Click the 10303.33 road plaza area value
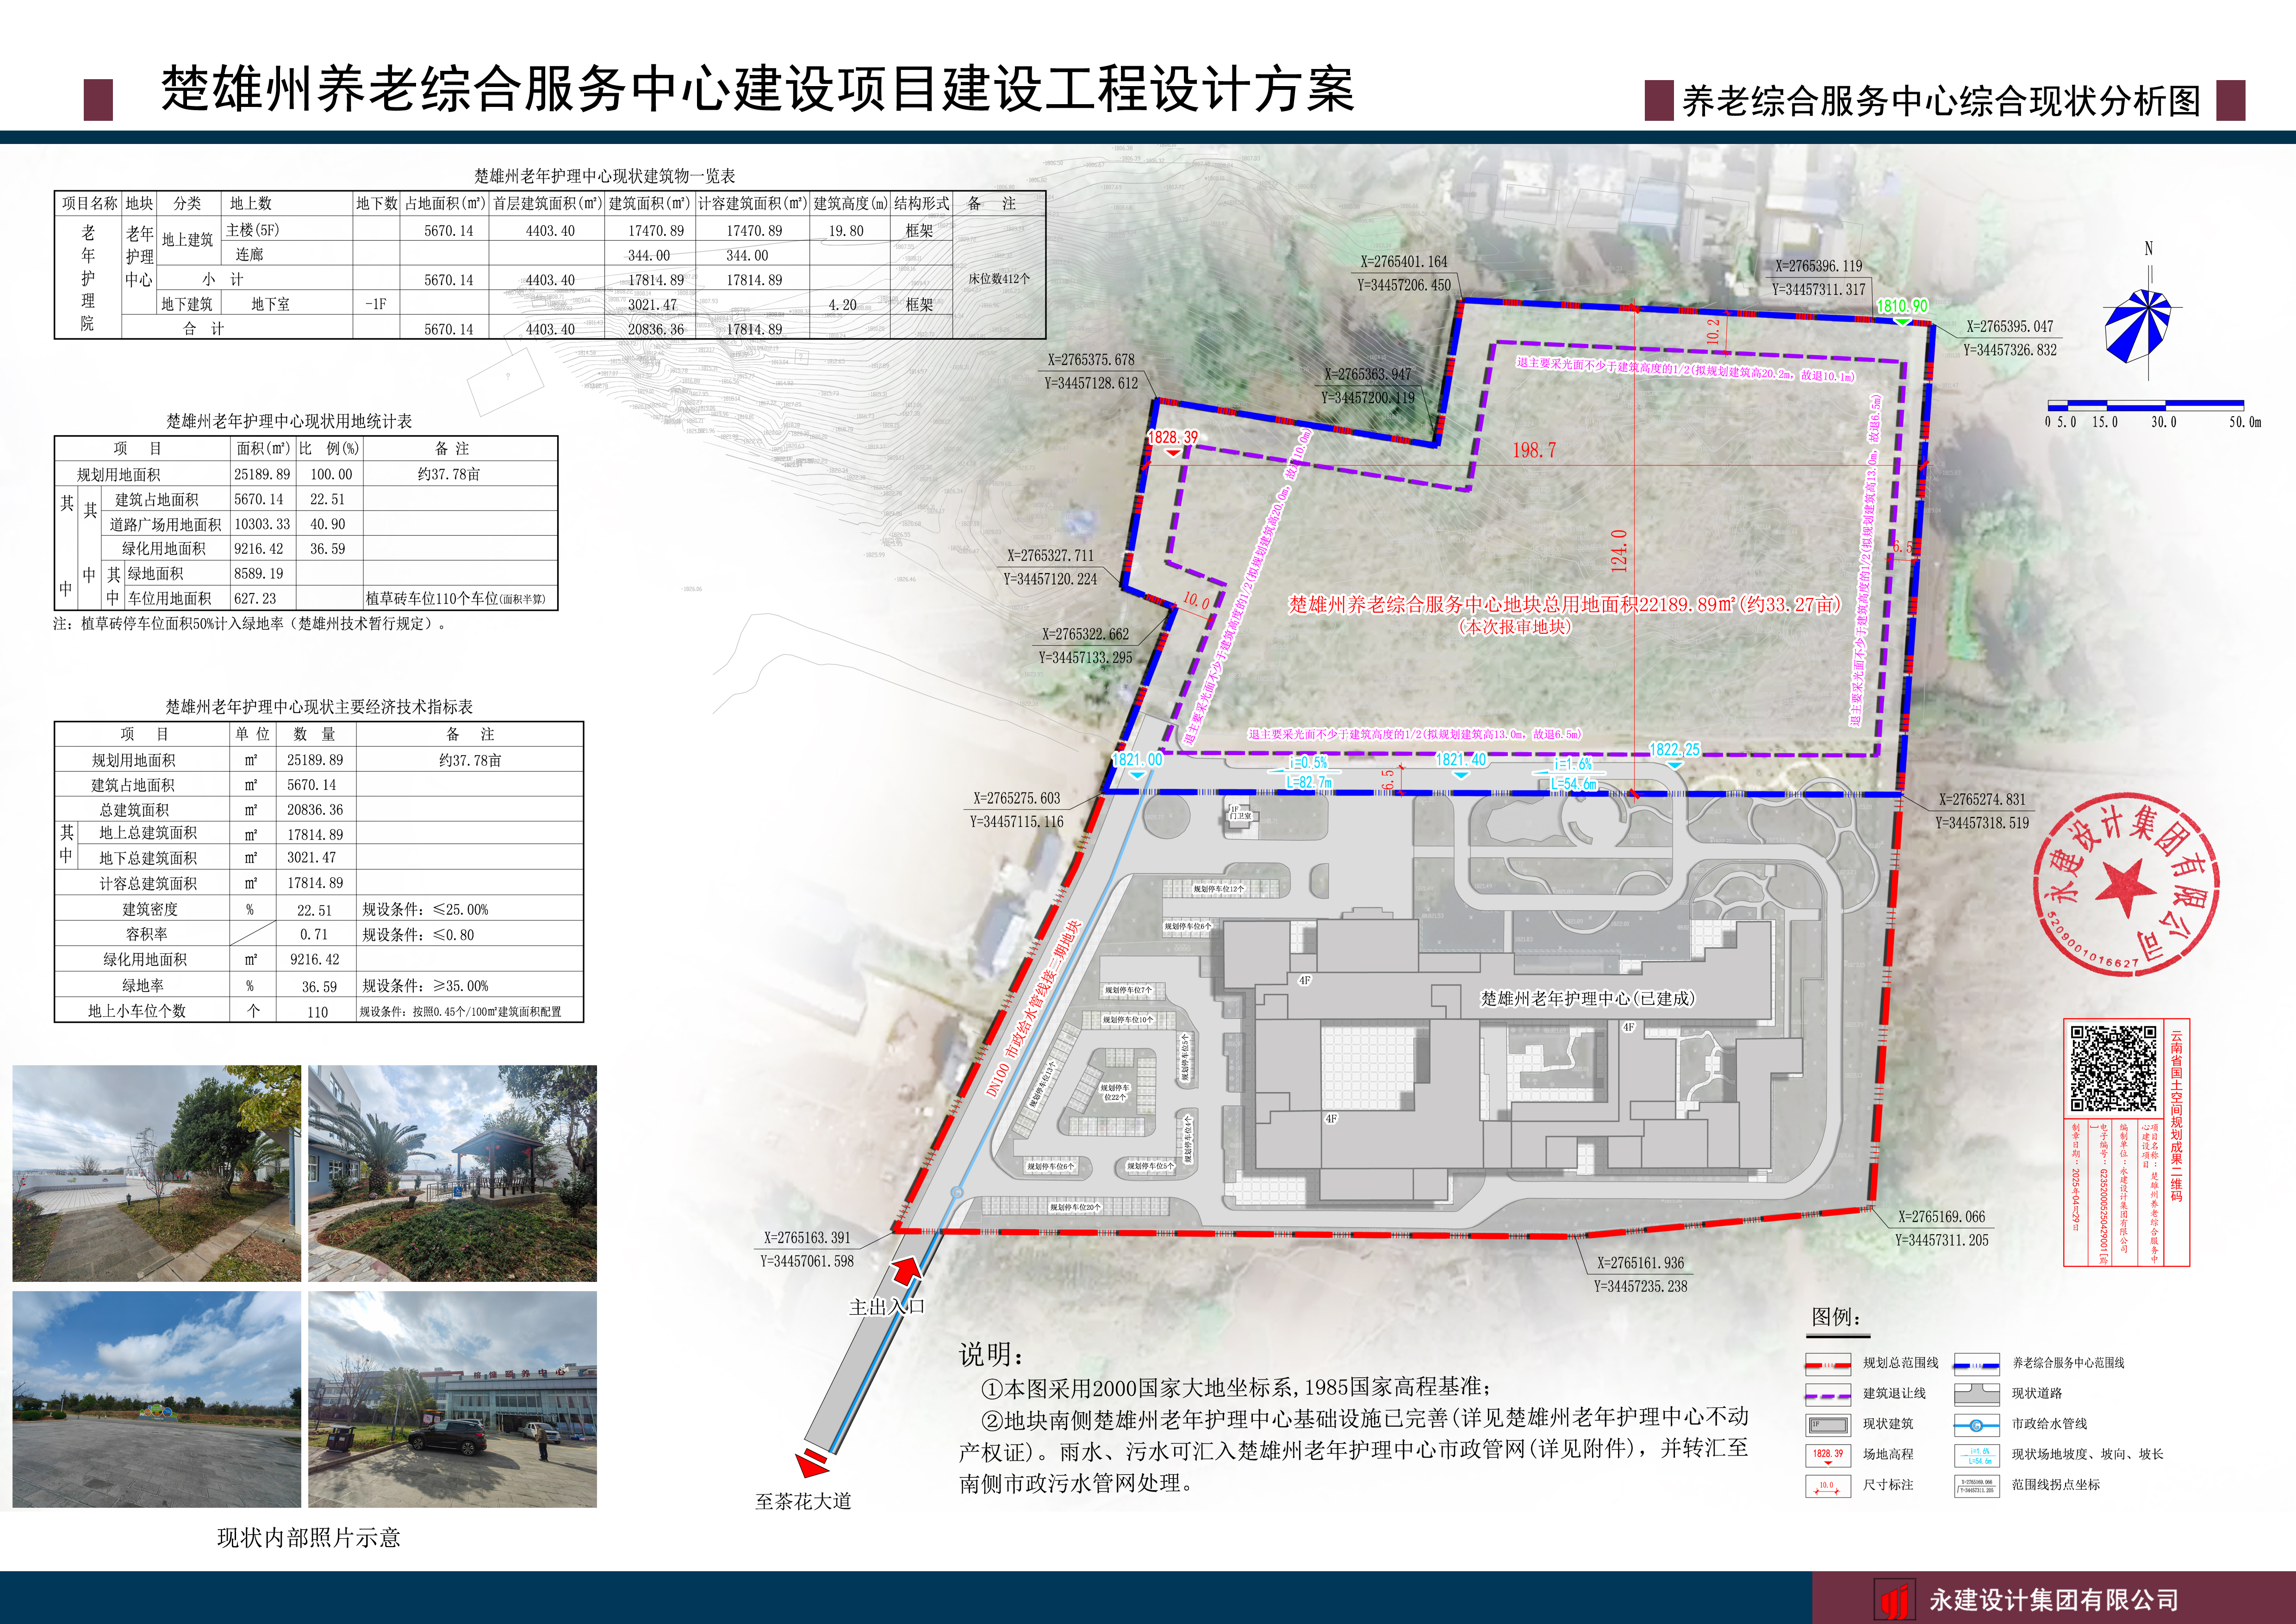2296x1624 pixels. pos(262,524)
